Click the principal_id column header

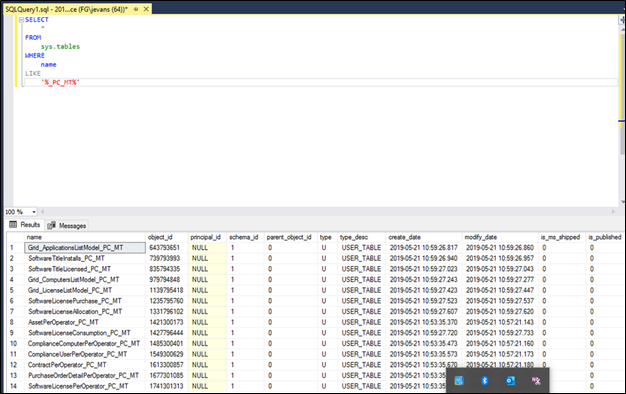[207, 237]
